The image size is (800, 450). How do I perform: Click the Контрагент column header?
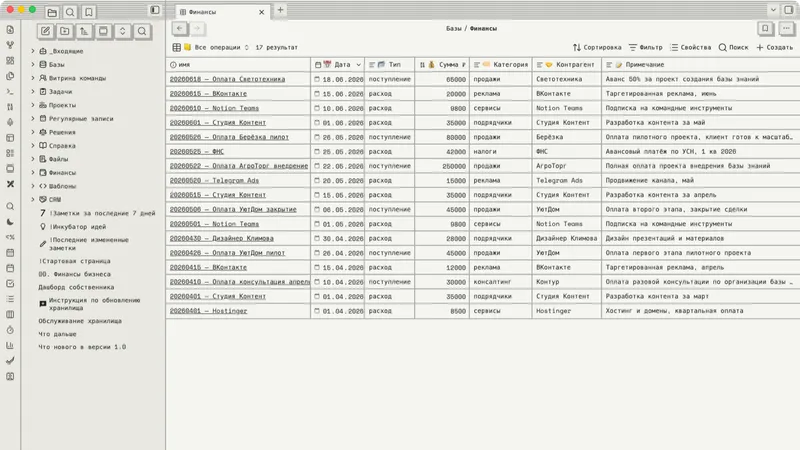pyautogui.click(x=567, y=65)
